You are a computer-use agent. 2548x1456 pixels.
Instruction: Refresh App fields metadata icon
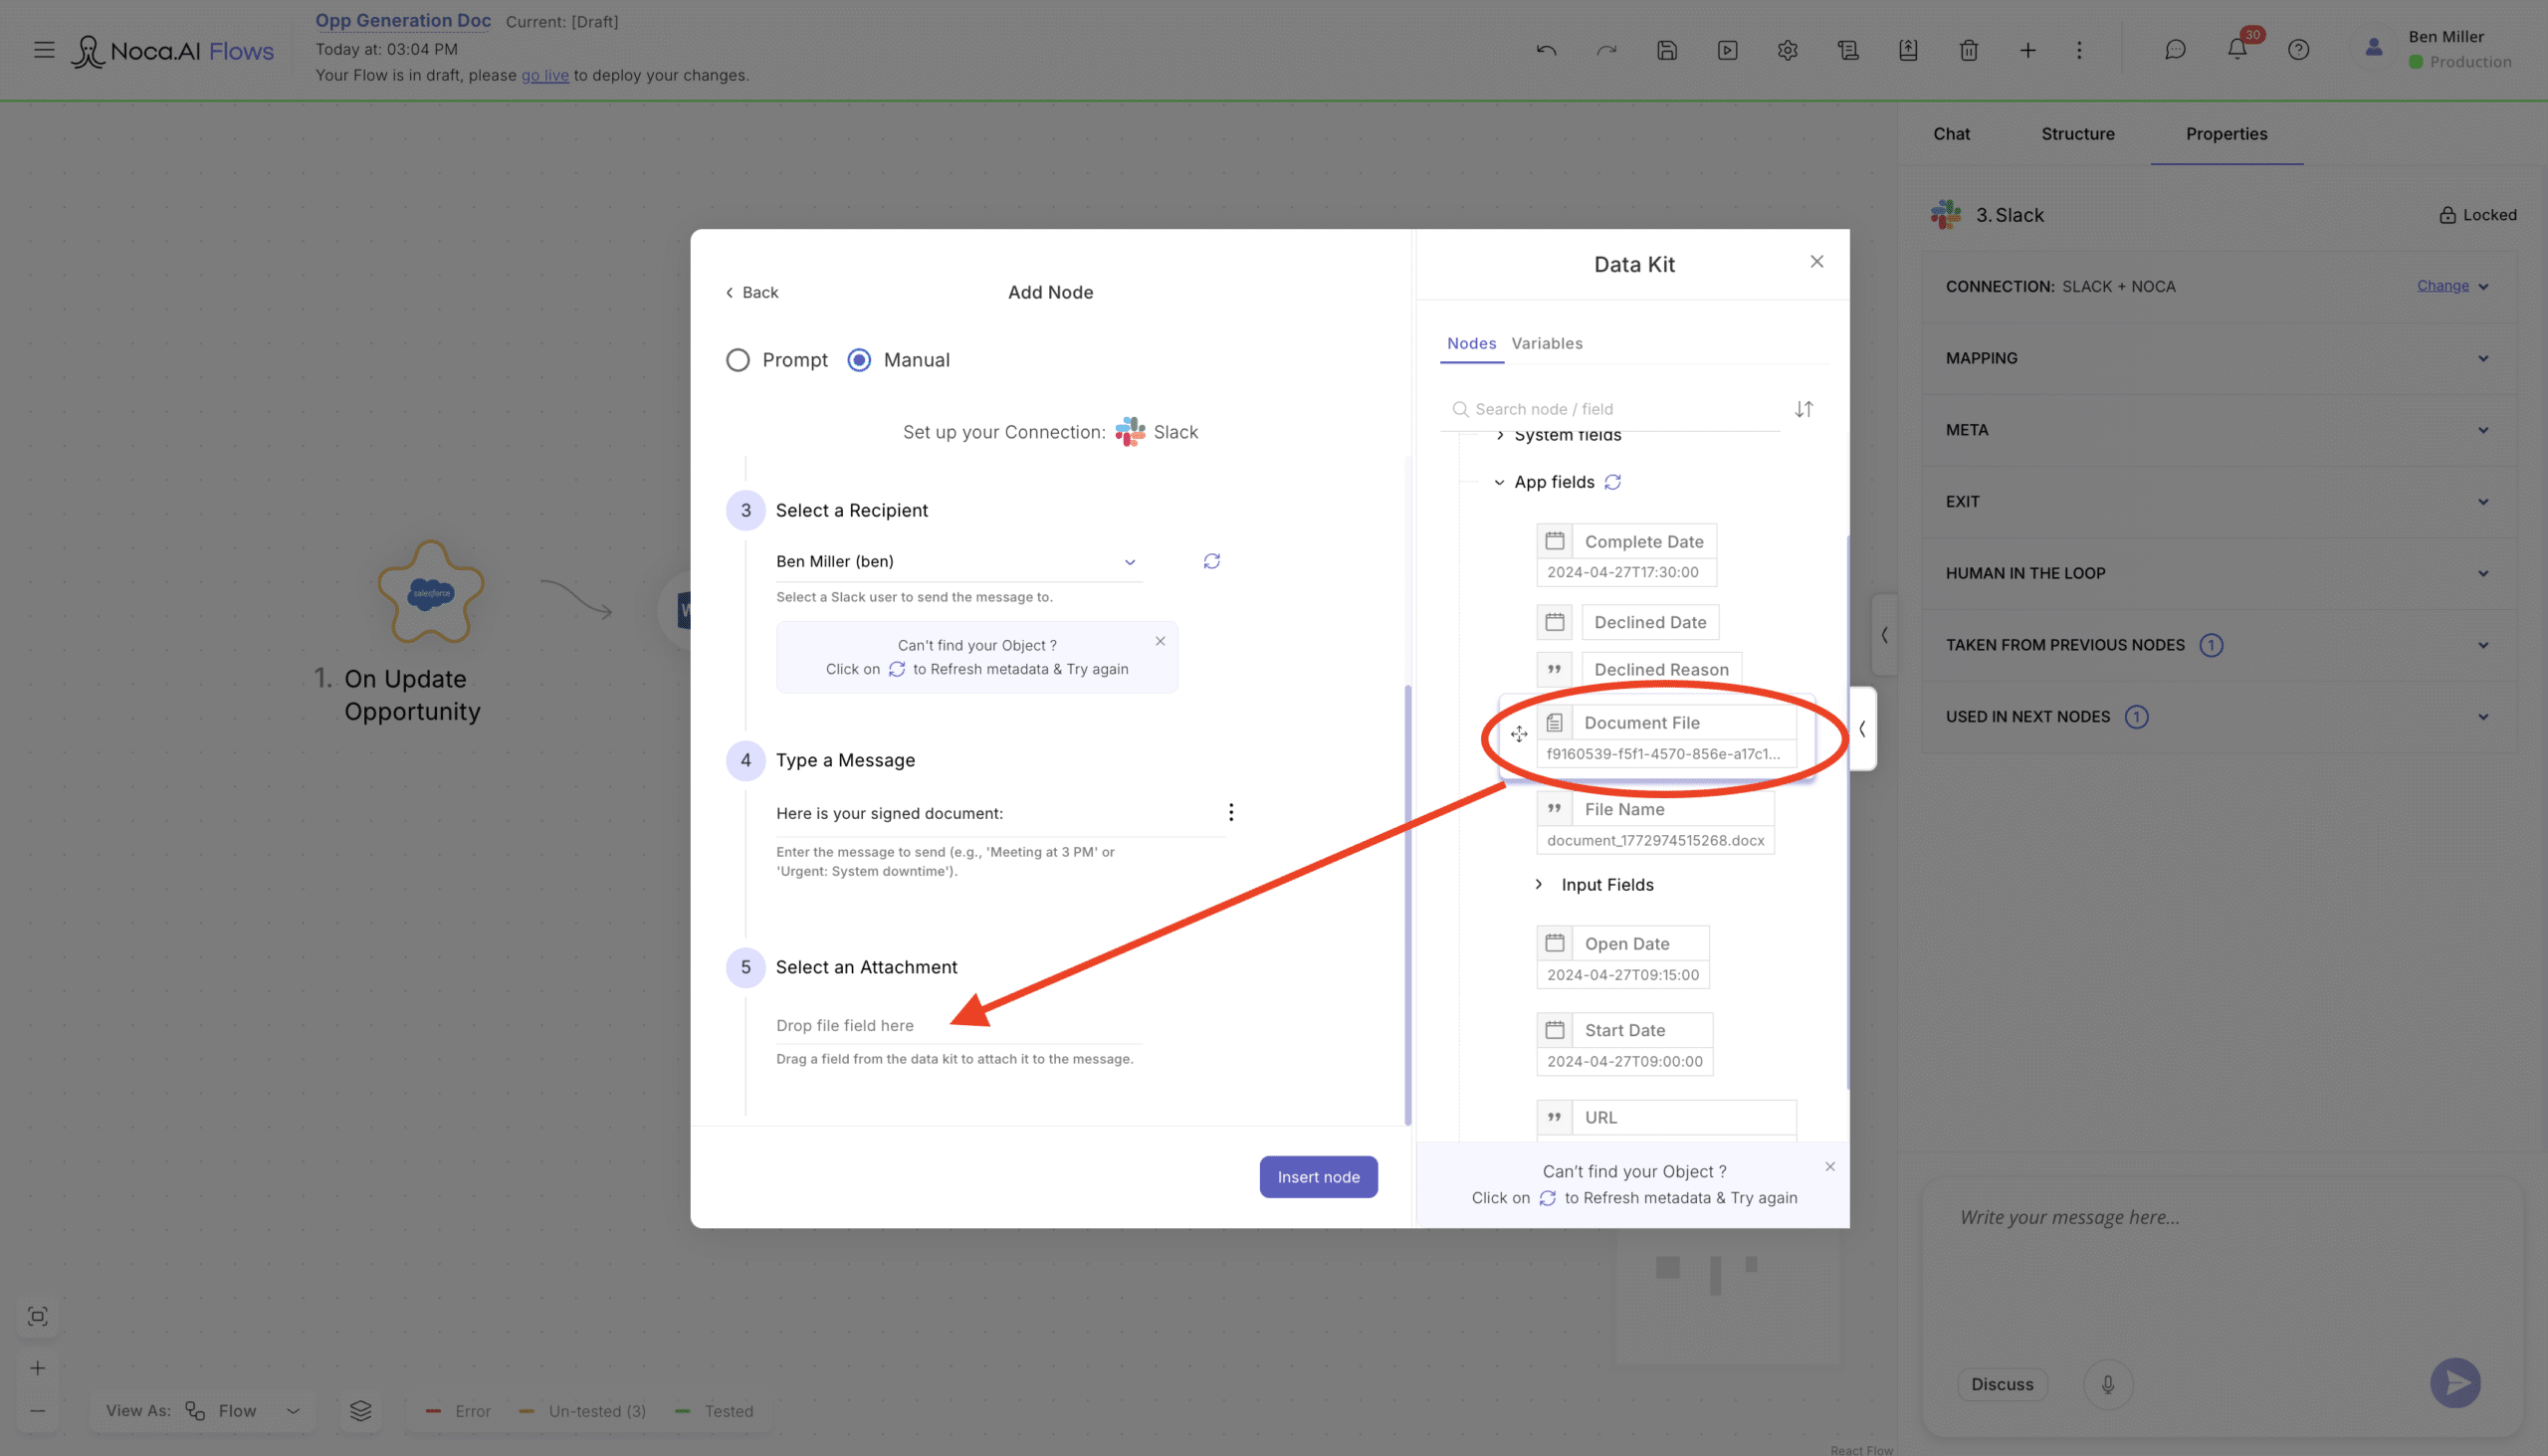[1612, 482]
